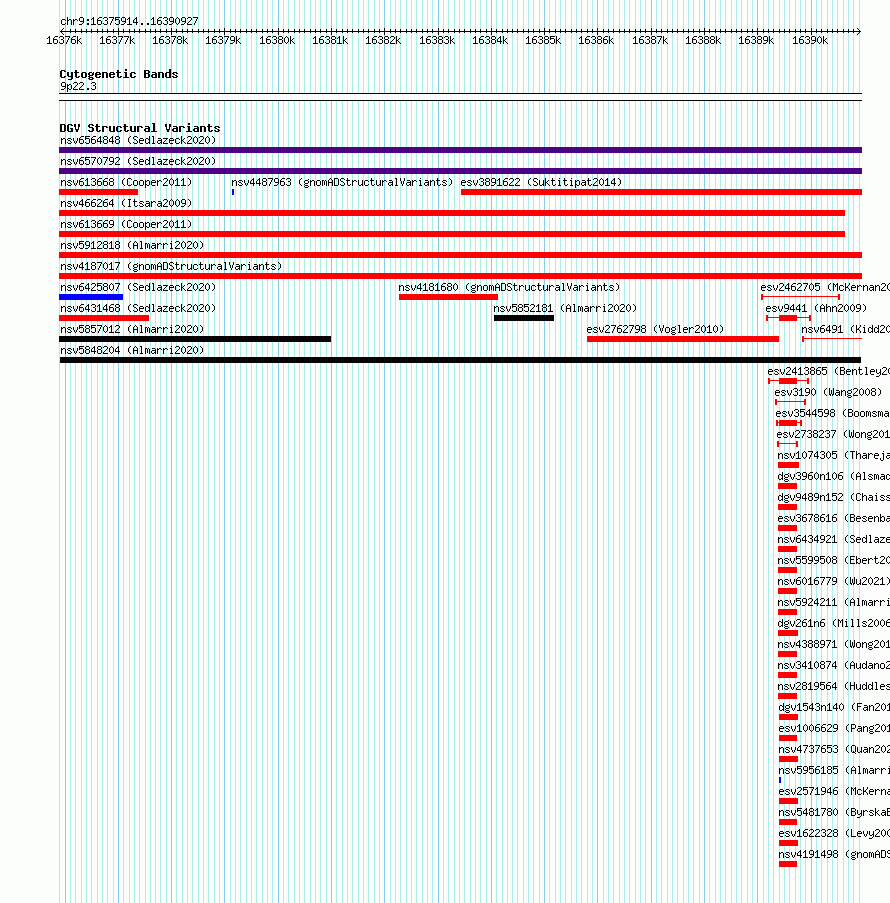Select nsv4191498 variant label
890x903 pixels.
834,855
